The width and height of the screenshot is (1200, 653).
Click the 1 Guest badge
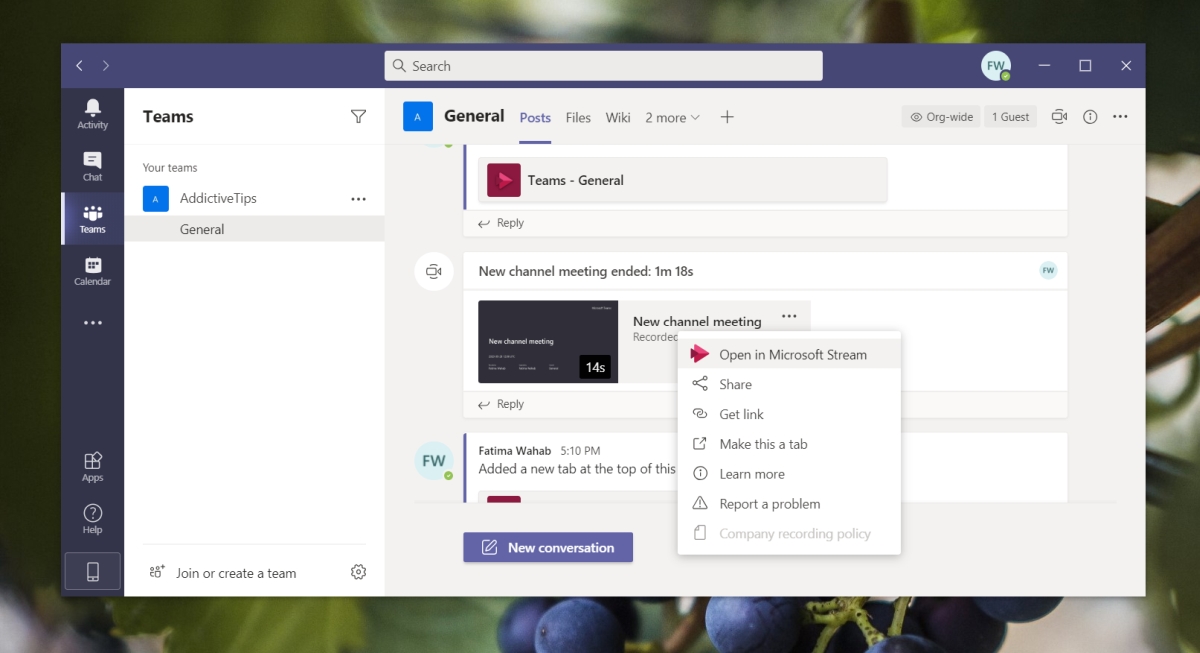[x=1010, y=117]
